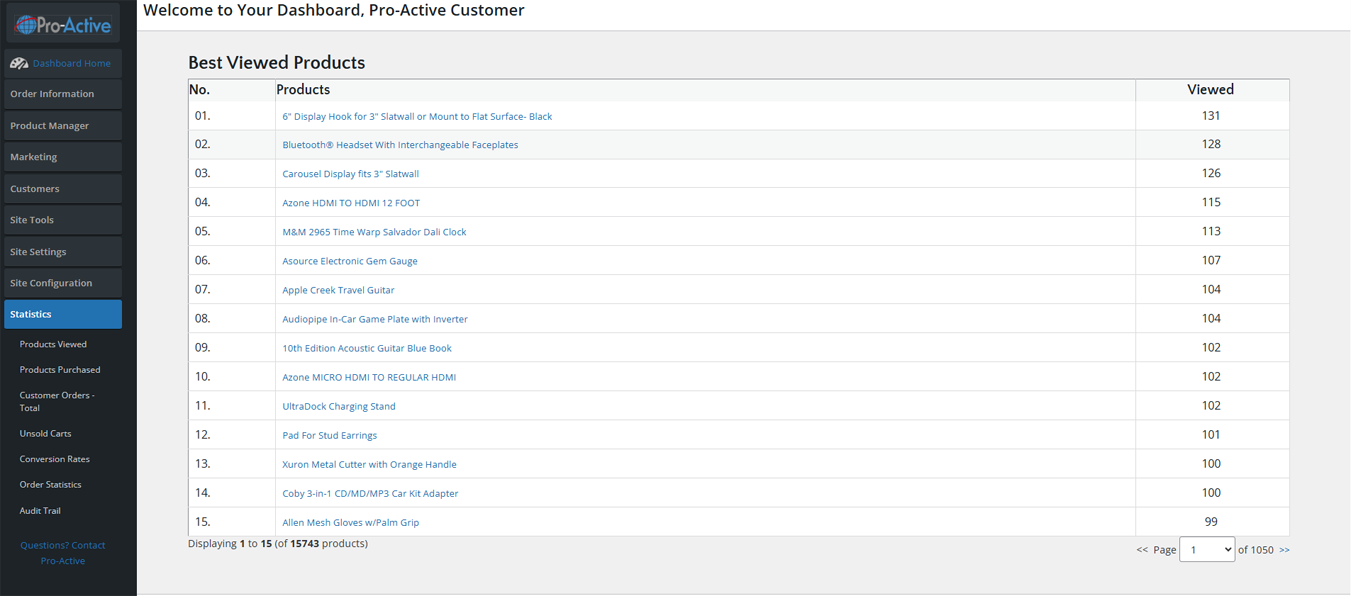Viewport: 1351px width, 596px height.
Task: Open Asource Electronic Gem Gauge product
Action: click(x=350, y=261)
